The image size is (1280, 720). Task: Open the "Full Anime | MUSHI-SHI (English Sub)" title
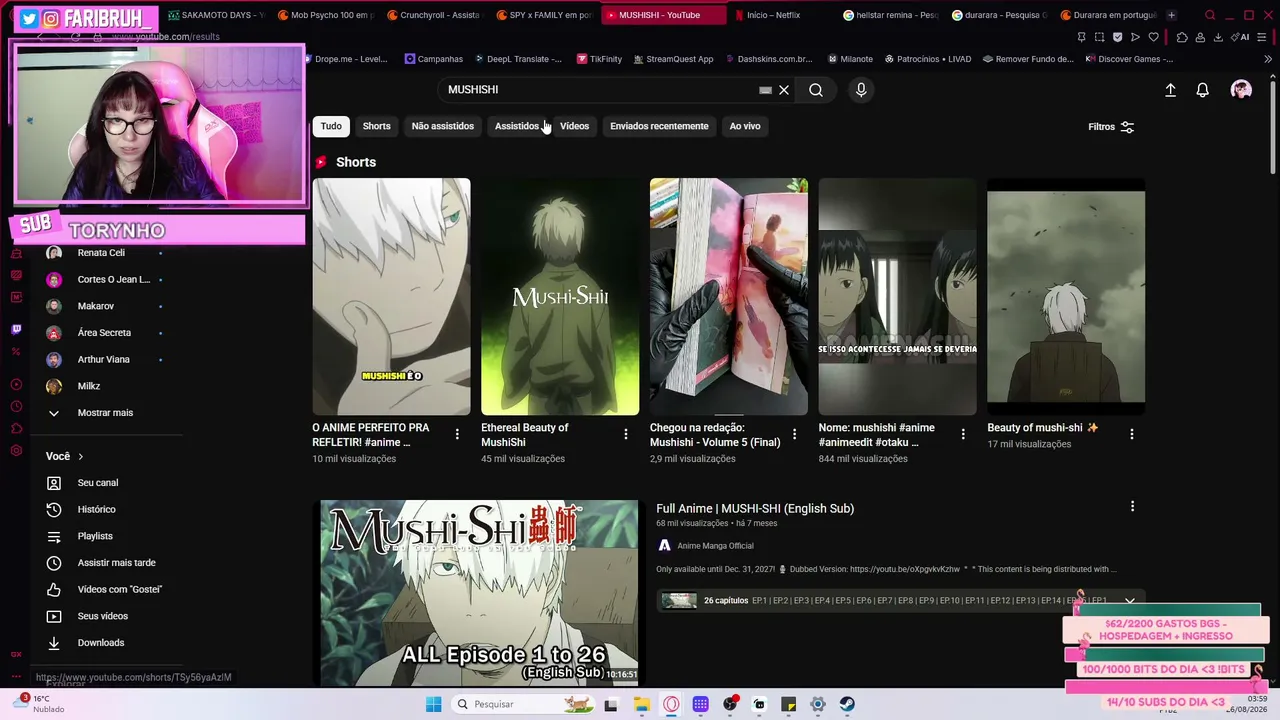[755, 508]
